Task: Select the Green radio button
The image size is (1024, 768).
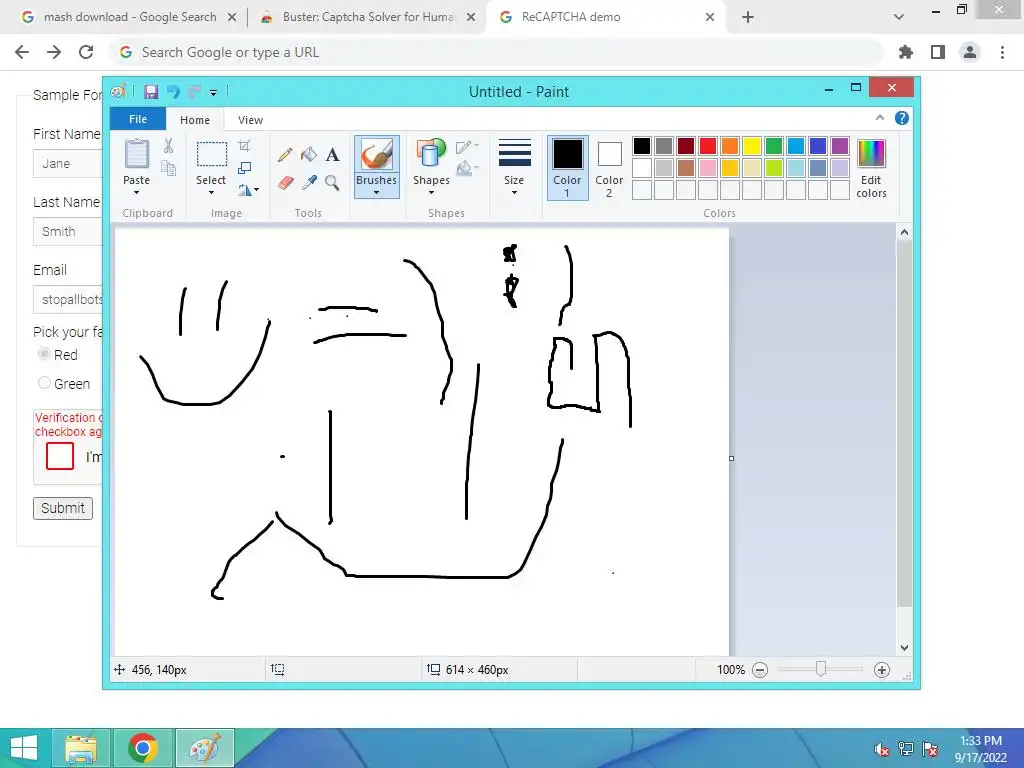Action: tap(44, 383)
